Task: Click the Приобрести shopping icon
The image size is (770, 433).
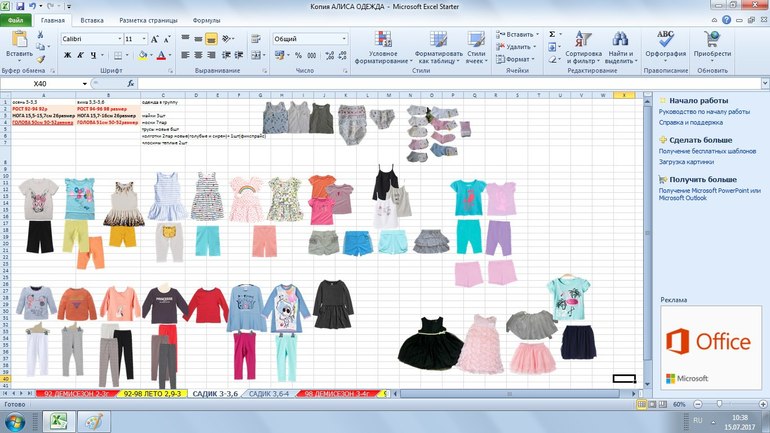Action: [x=712, y=38]
